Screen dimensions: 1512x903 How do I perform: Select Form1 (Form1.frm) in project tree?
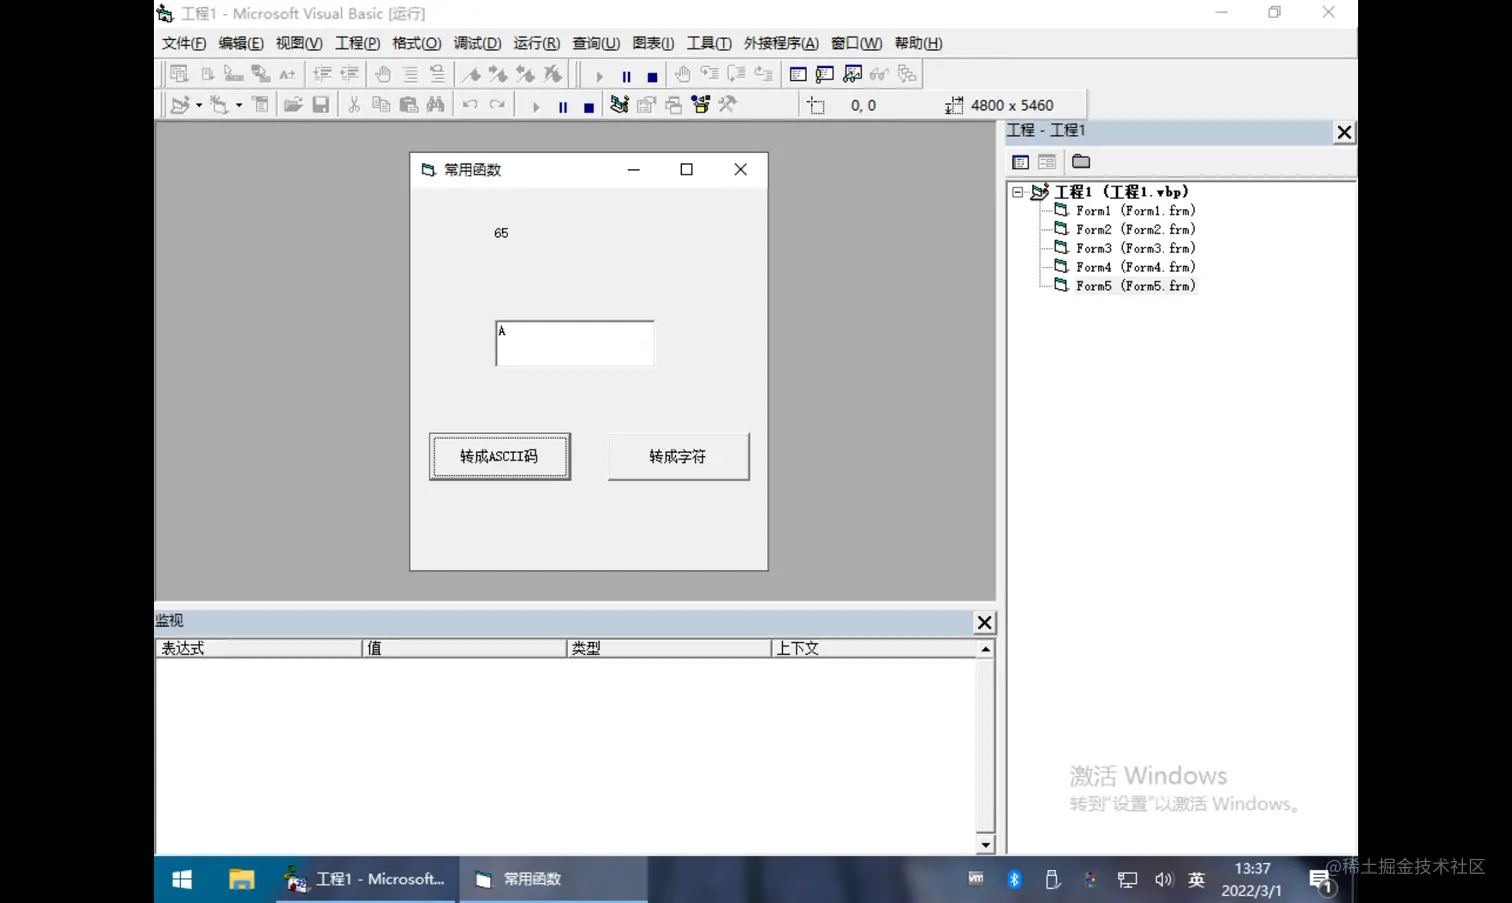point(1135,211)
